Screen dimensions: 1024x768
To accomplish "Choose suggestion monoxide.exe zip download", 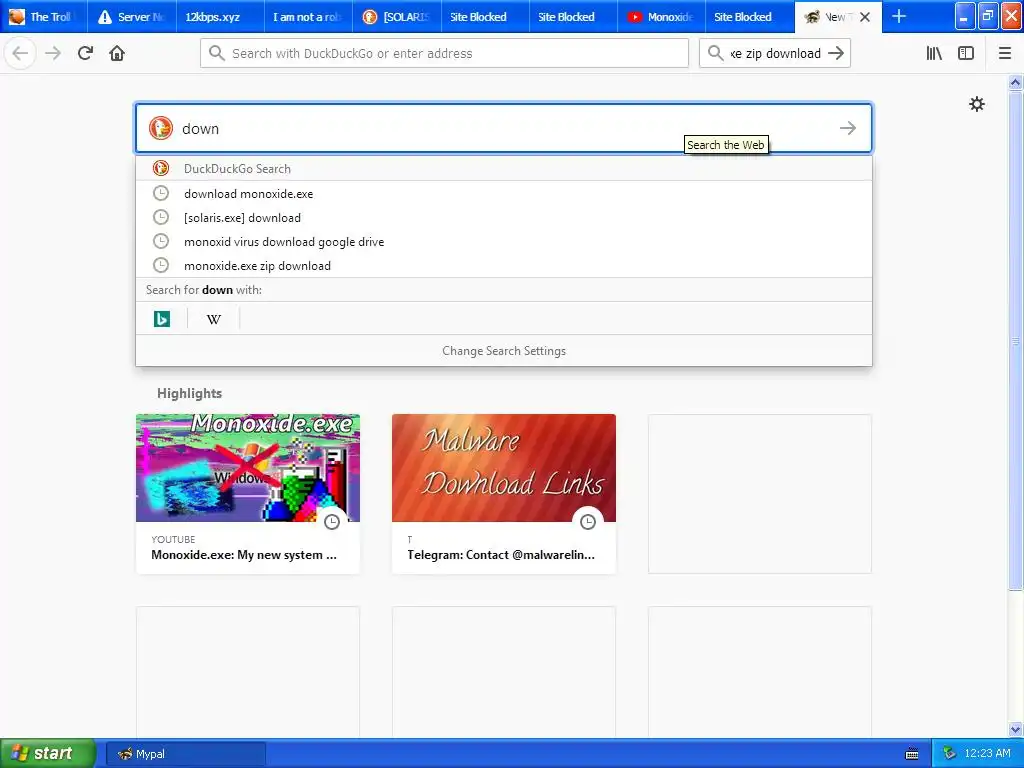I will tap(504, 266).
